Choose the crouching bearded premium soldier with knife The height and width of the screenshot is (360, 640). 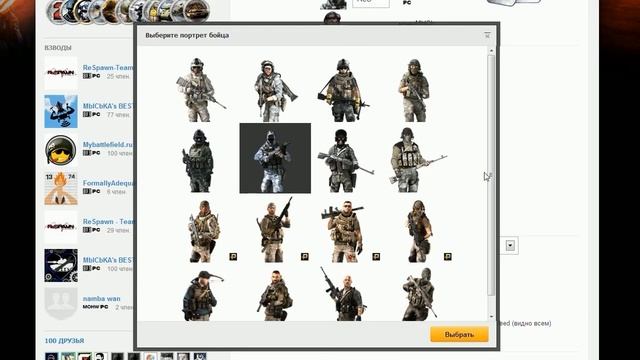(203, 231)
